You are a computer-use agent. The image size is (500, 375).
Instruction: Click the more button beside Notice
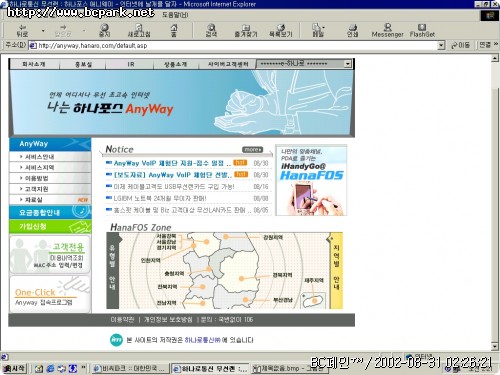pyautogui.click(x=252, y=150)
